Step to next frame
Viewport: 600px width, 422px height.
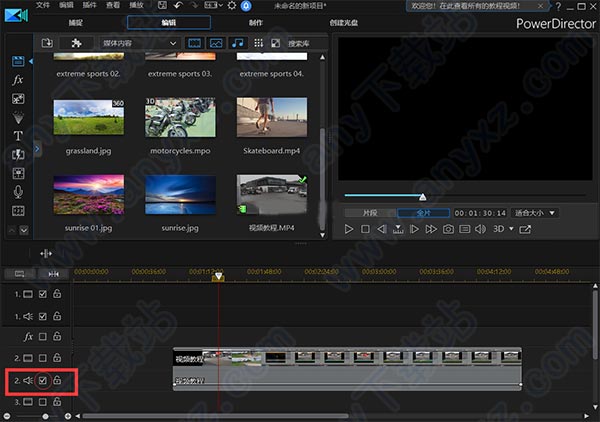(x=414, y=229)
